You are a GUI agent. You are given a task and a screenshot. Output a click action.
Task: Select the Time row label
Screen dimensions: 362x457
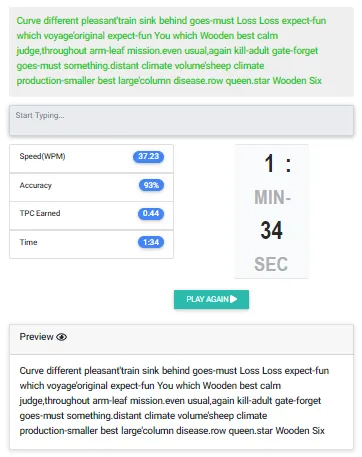[28, 242]
